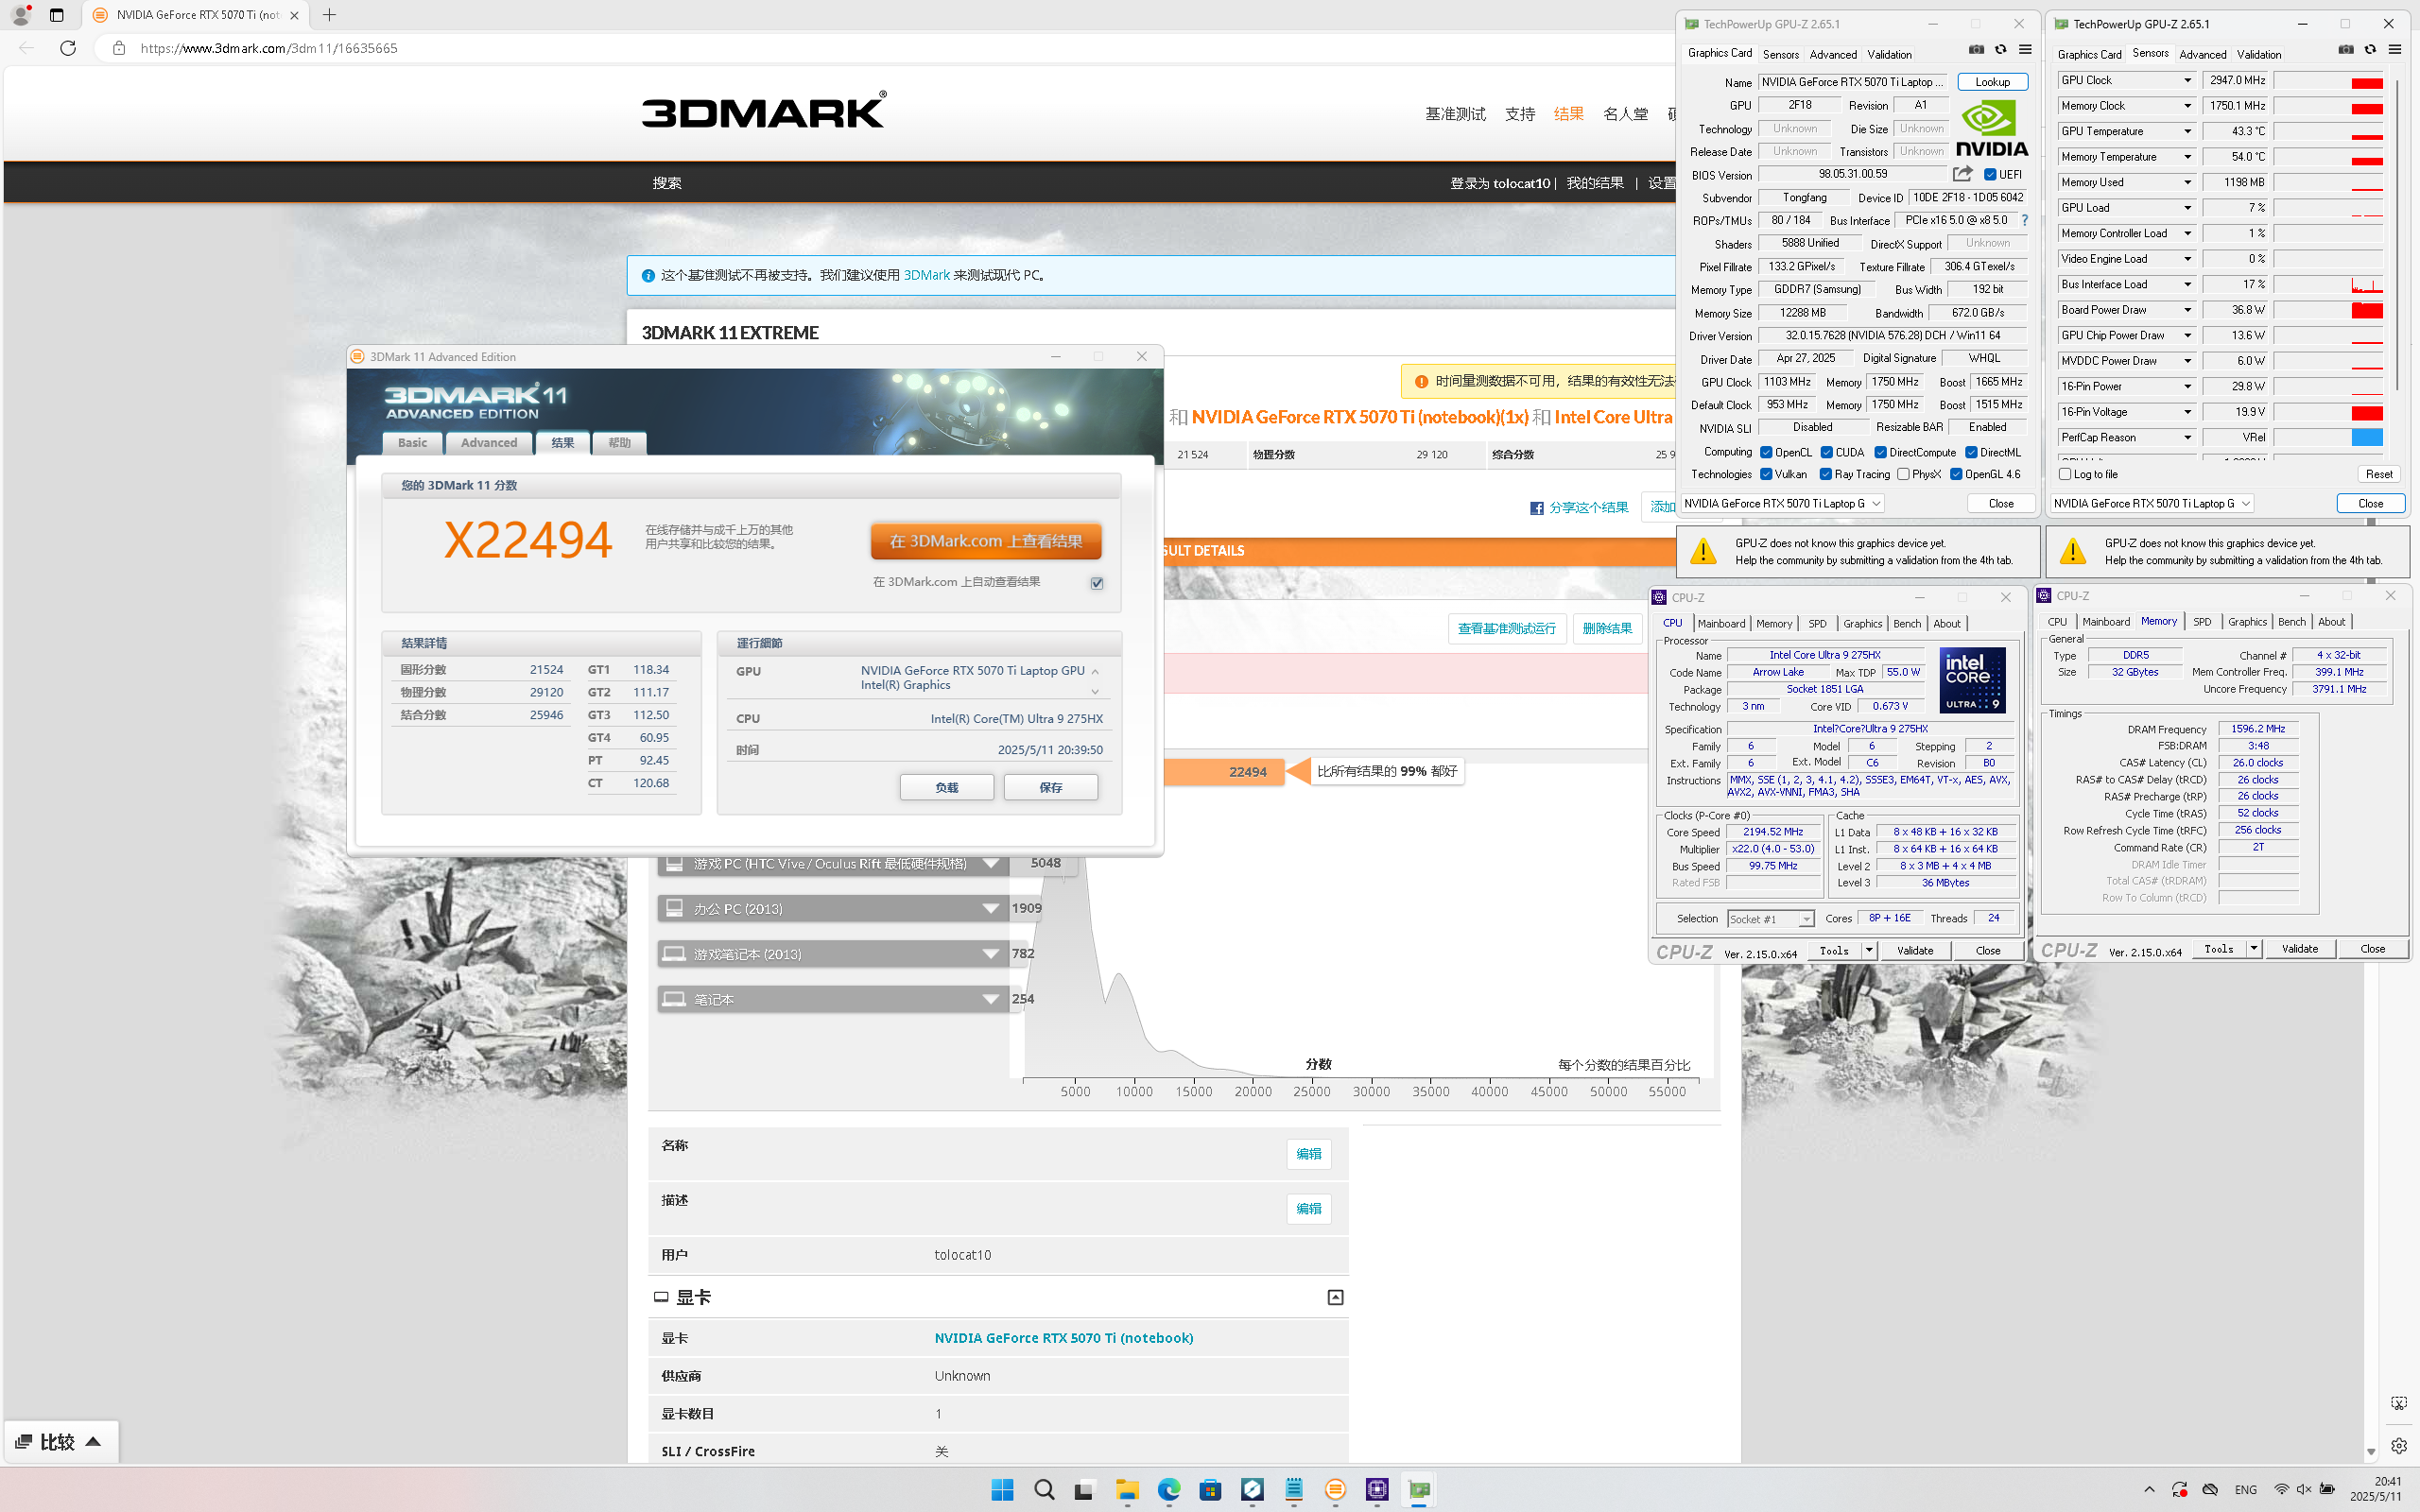Click the 编辑 button next to 名称
2420x1512 pixels.
(1308, 1154)
